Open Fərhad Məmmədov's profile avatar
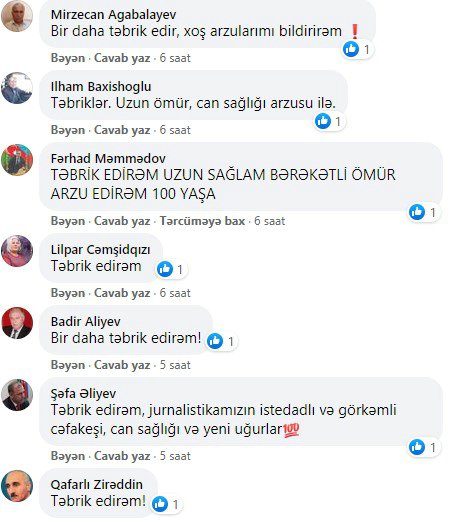This screenshot has height=521, width=467. pos(17,160)
